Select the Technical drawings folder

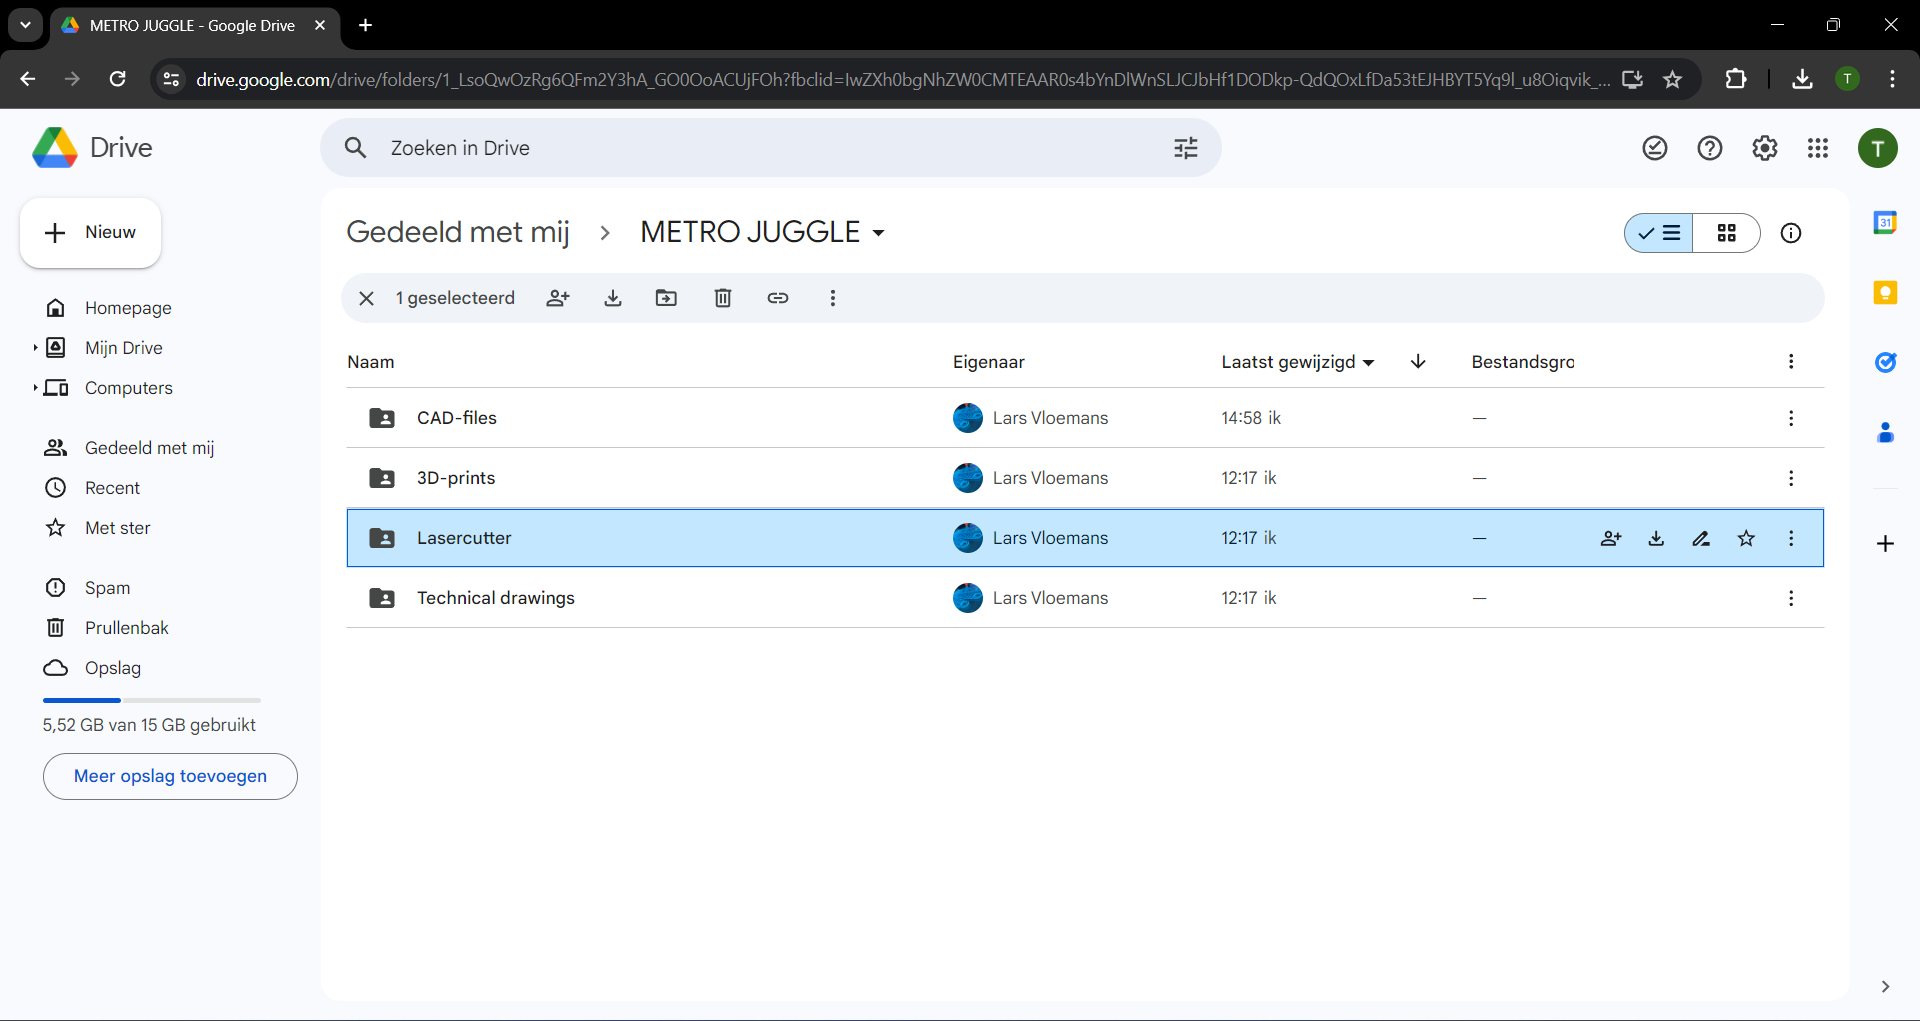pyautogui.click(x=1085, y=598)
